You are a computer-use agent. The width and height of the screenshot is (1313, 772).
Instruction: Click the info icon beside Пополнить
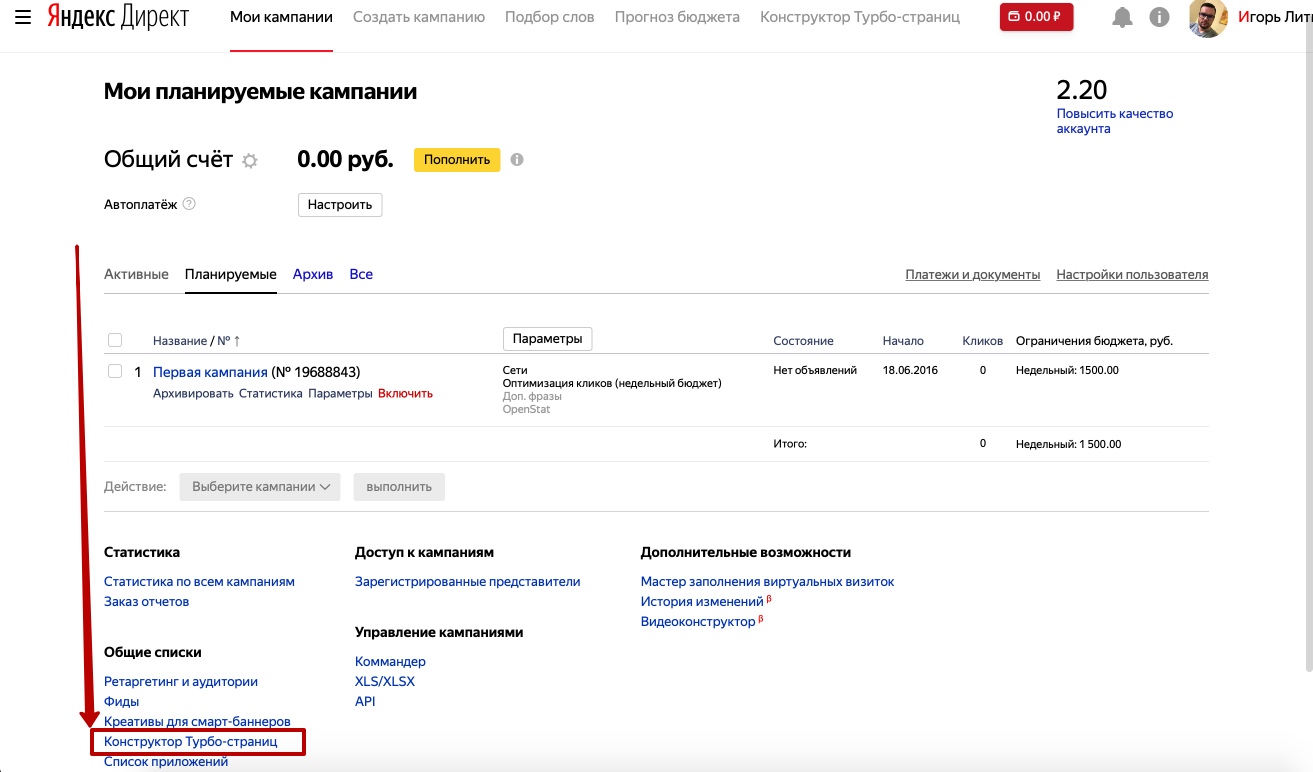(x=517, y=159)
